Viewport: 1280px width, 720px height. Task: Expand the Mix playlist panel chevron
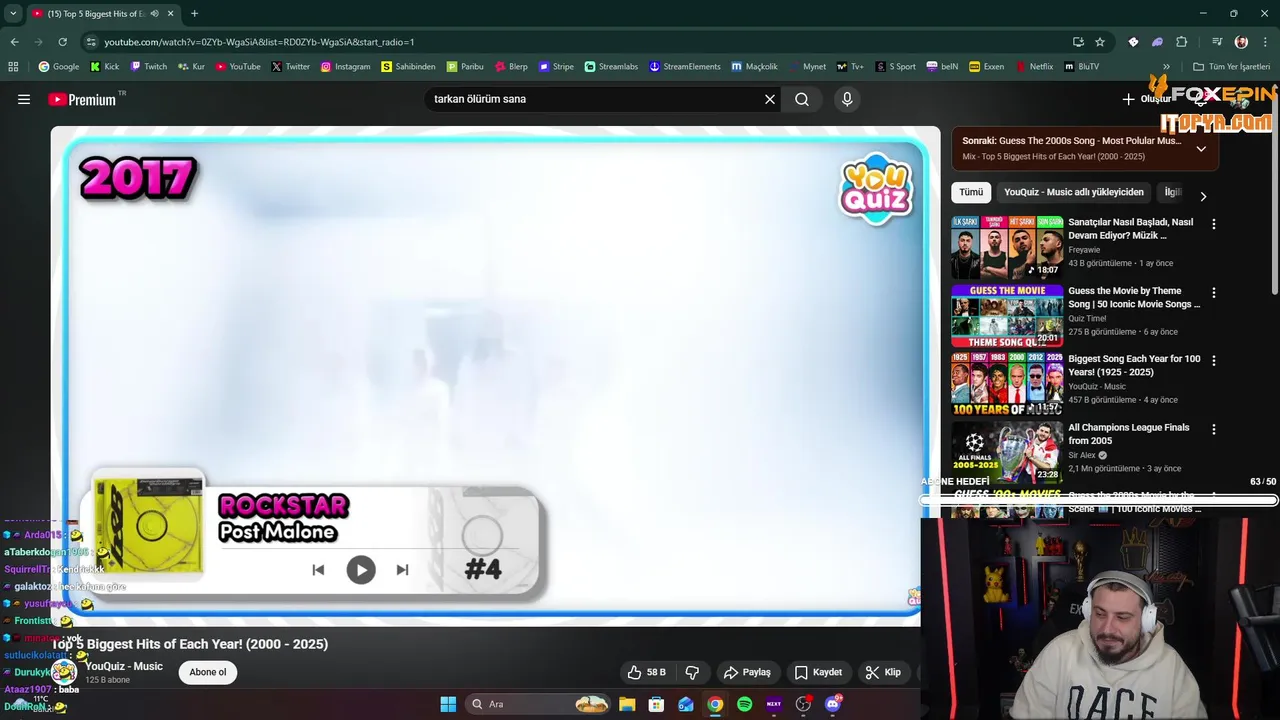[x=1201, y=149]
